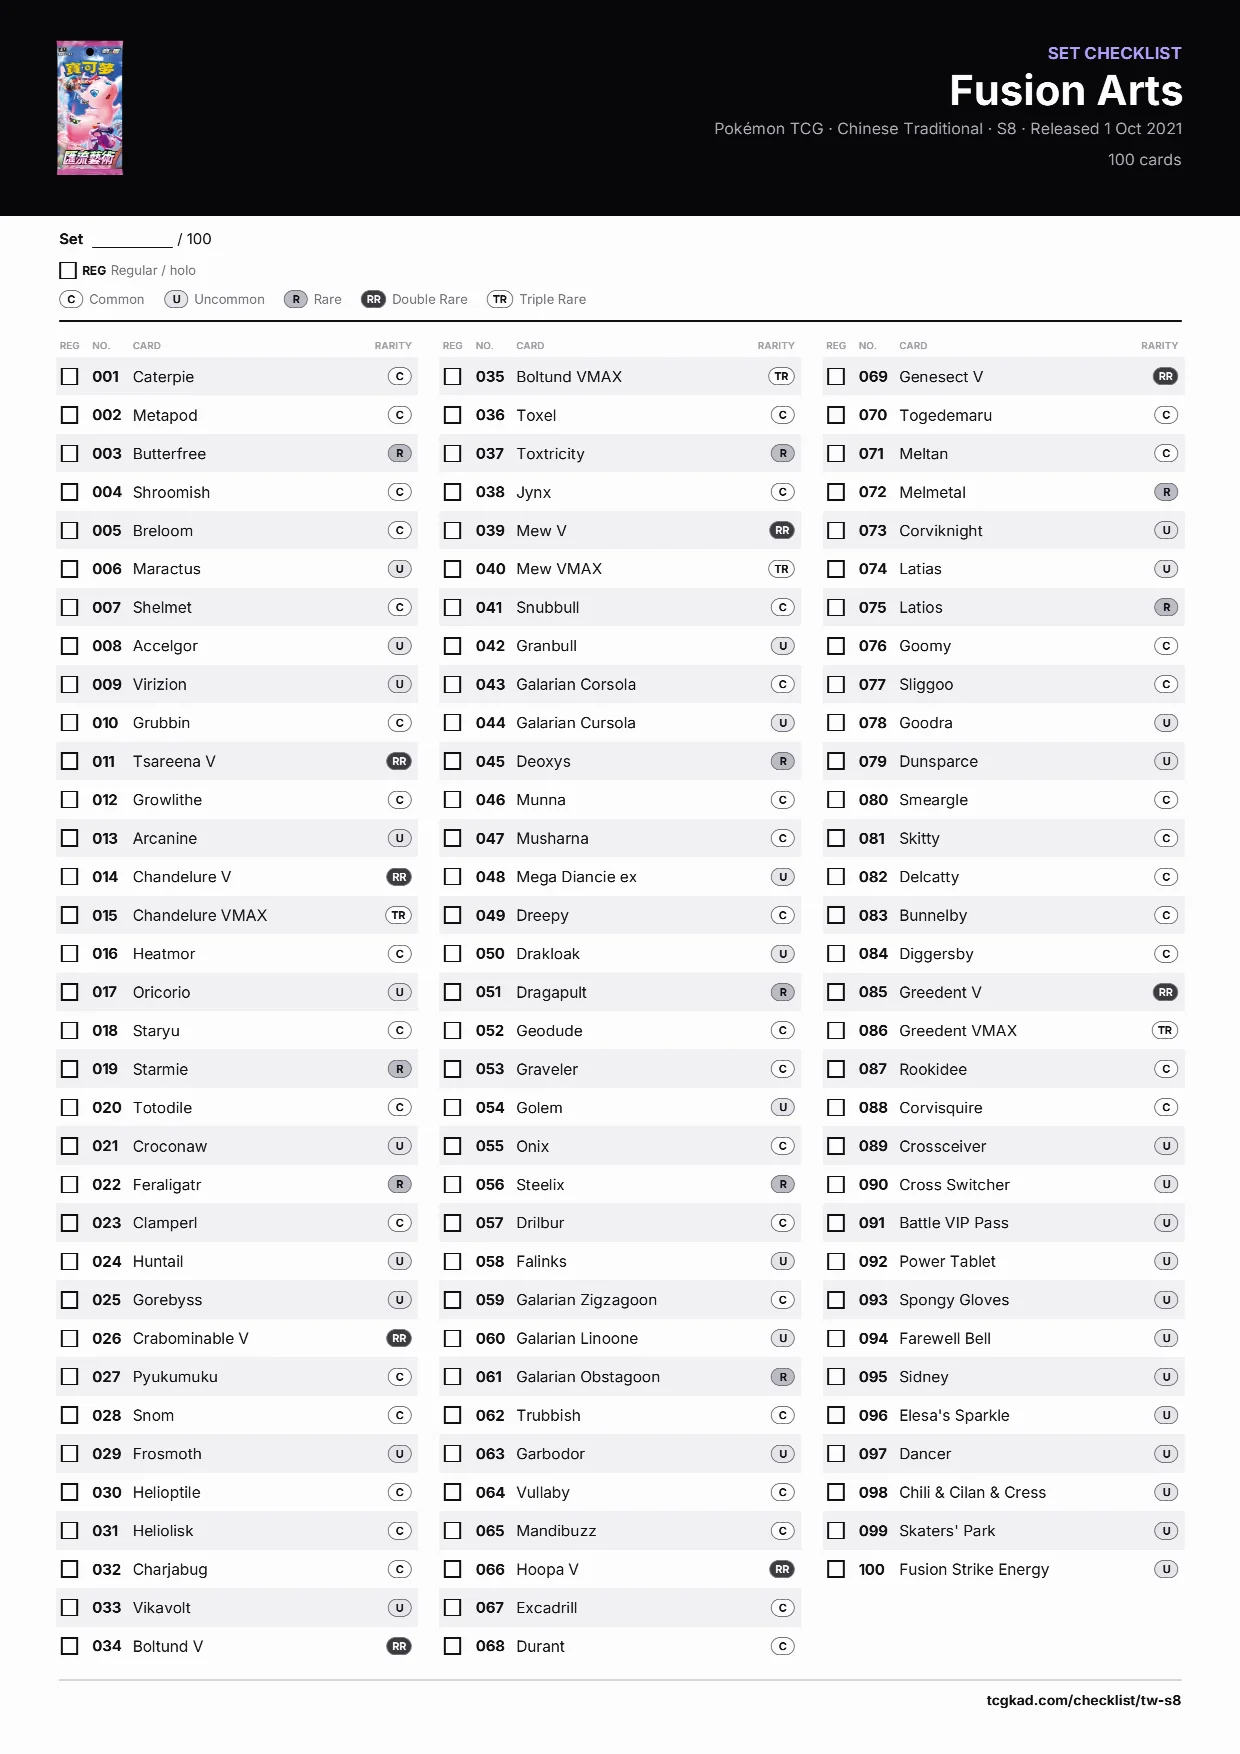Check the box for 001 Caterpie
This screenshot has height=1754, width=1240.
click(70, 377)
